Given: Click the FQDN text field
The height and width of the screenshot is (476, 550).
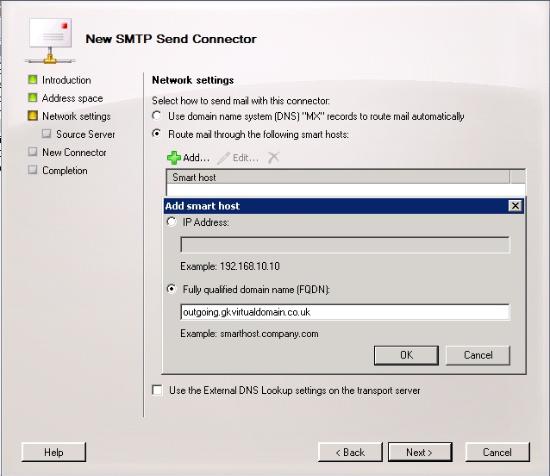Looking at the screenshot, I should click(x=345, y=312).
